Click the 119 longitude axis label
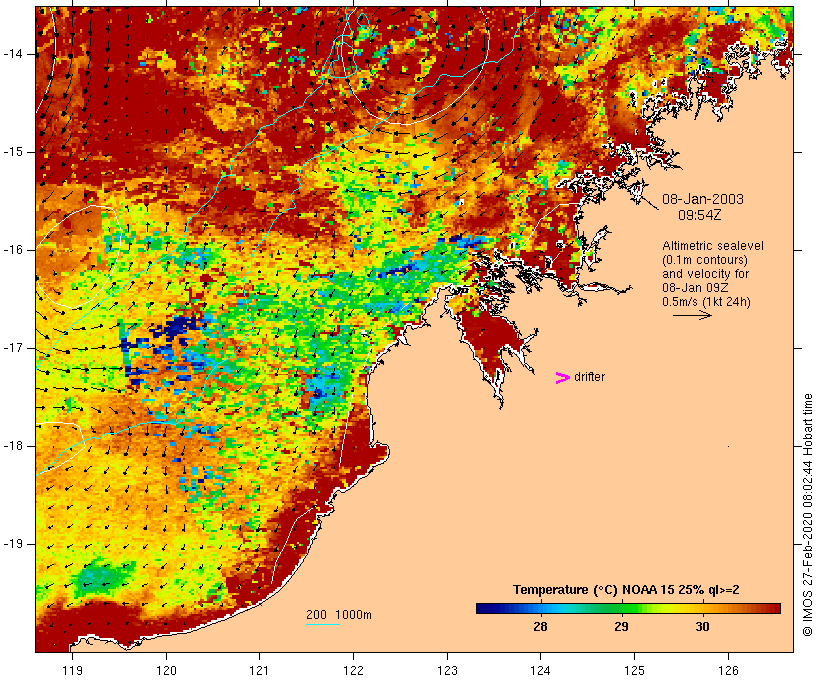Image resolution: width=820 pixels, height=680 pixels. pos(72,671)
